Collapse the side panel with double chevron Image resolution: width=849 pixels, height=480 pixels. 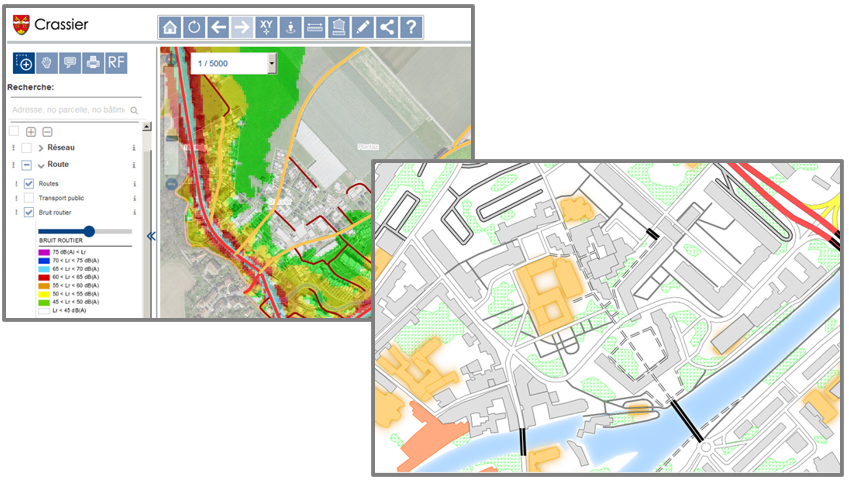pyautogui.click(x=151, y=237)
